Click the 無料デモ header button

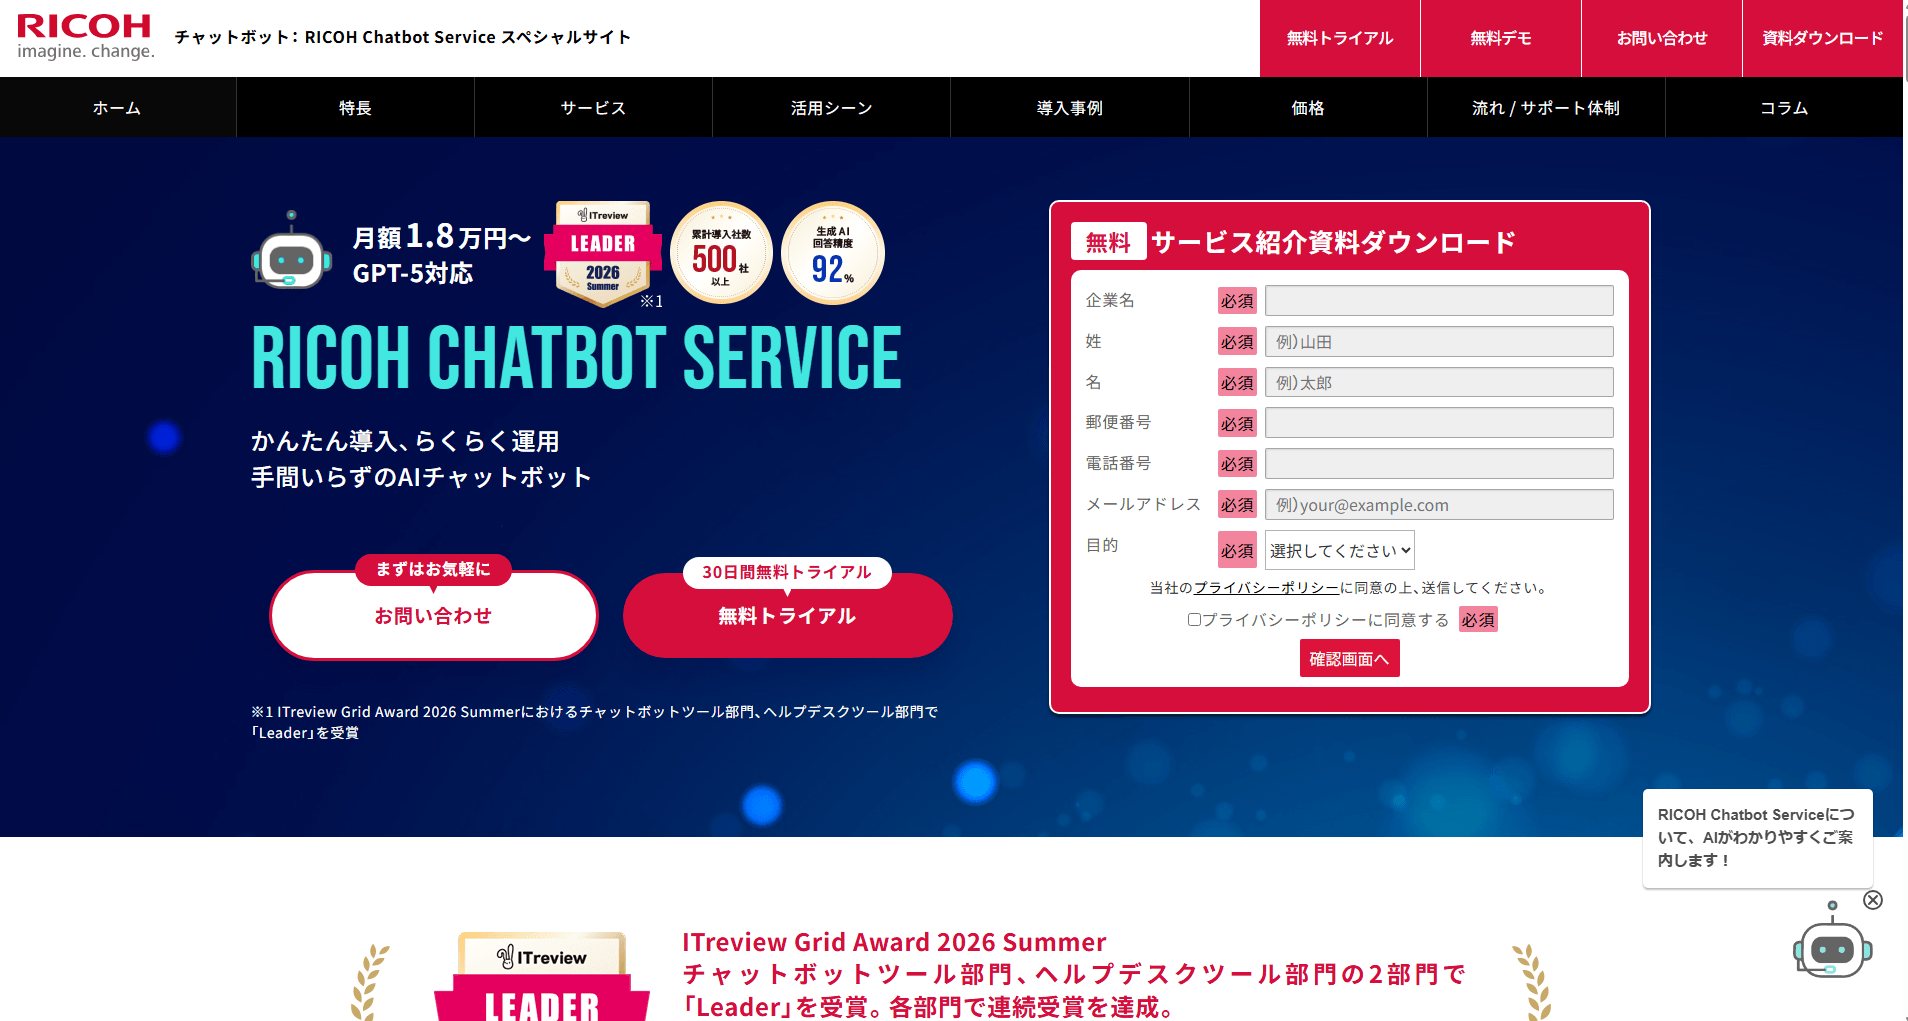pyautogui.click(x=1501, y=38)
